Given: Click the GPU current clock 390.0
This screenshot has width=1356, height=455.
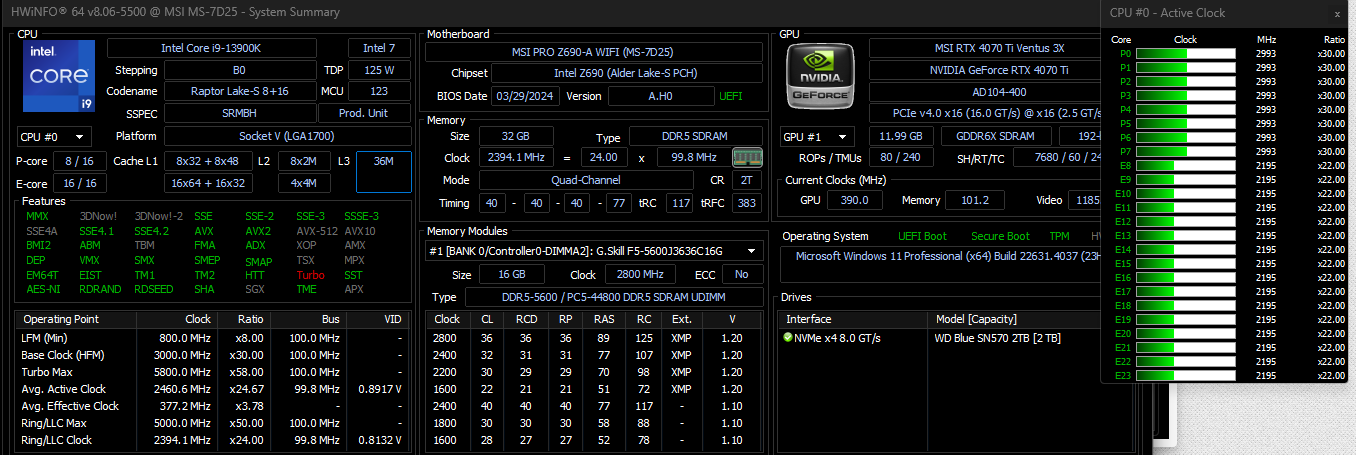Looking at the screenshot, I should click(x=855, y=200).
